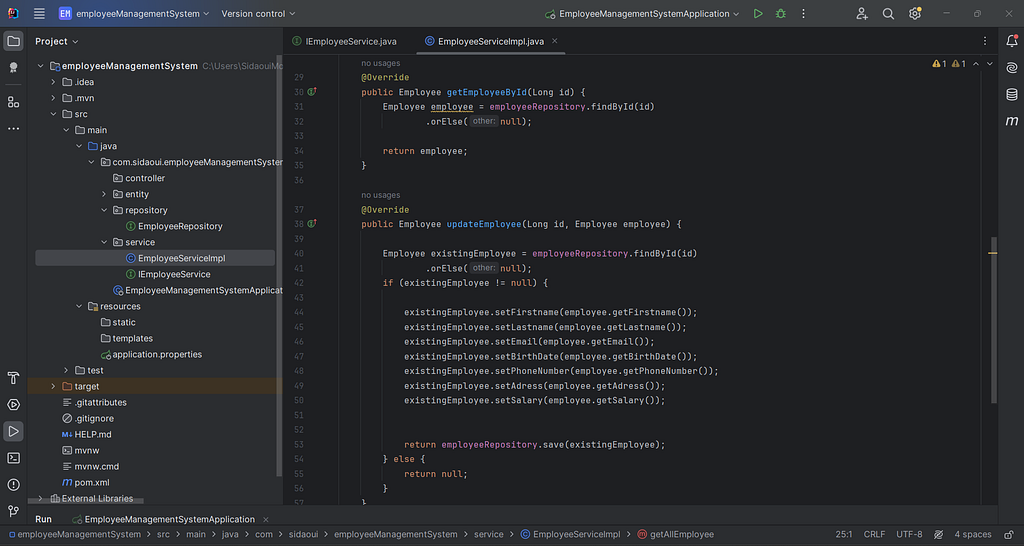Open the Database tool window
Viewport: 1024px width, 546px height.
coord(1012,95)
